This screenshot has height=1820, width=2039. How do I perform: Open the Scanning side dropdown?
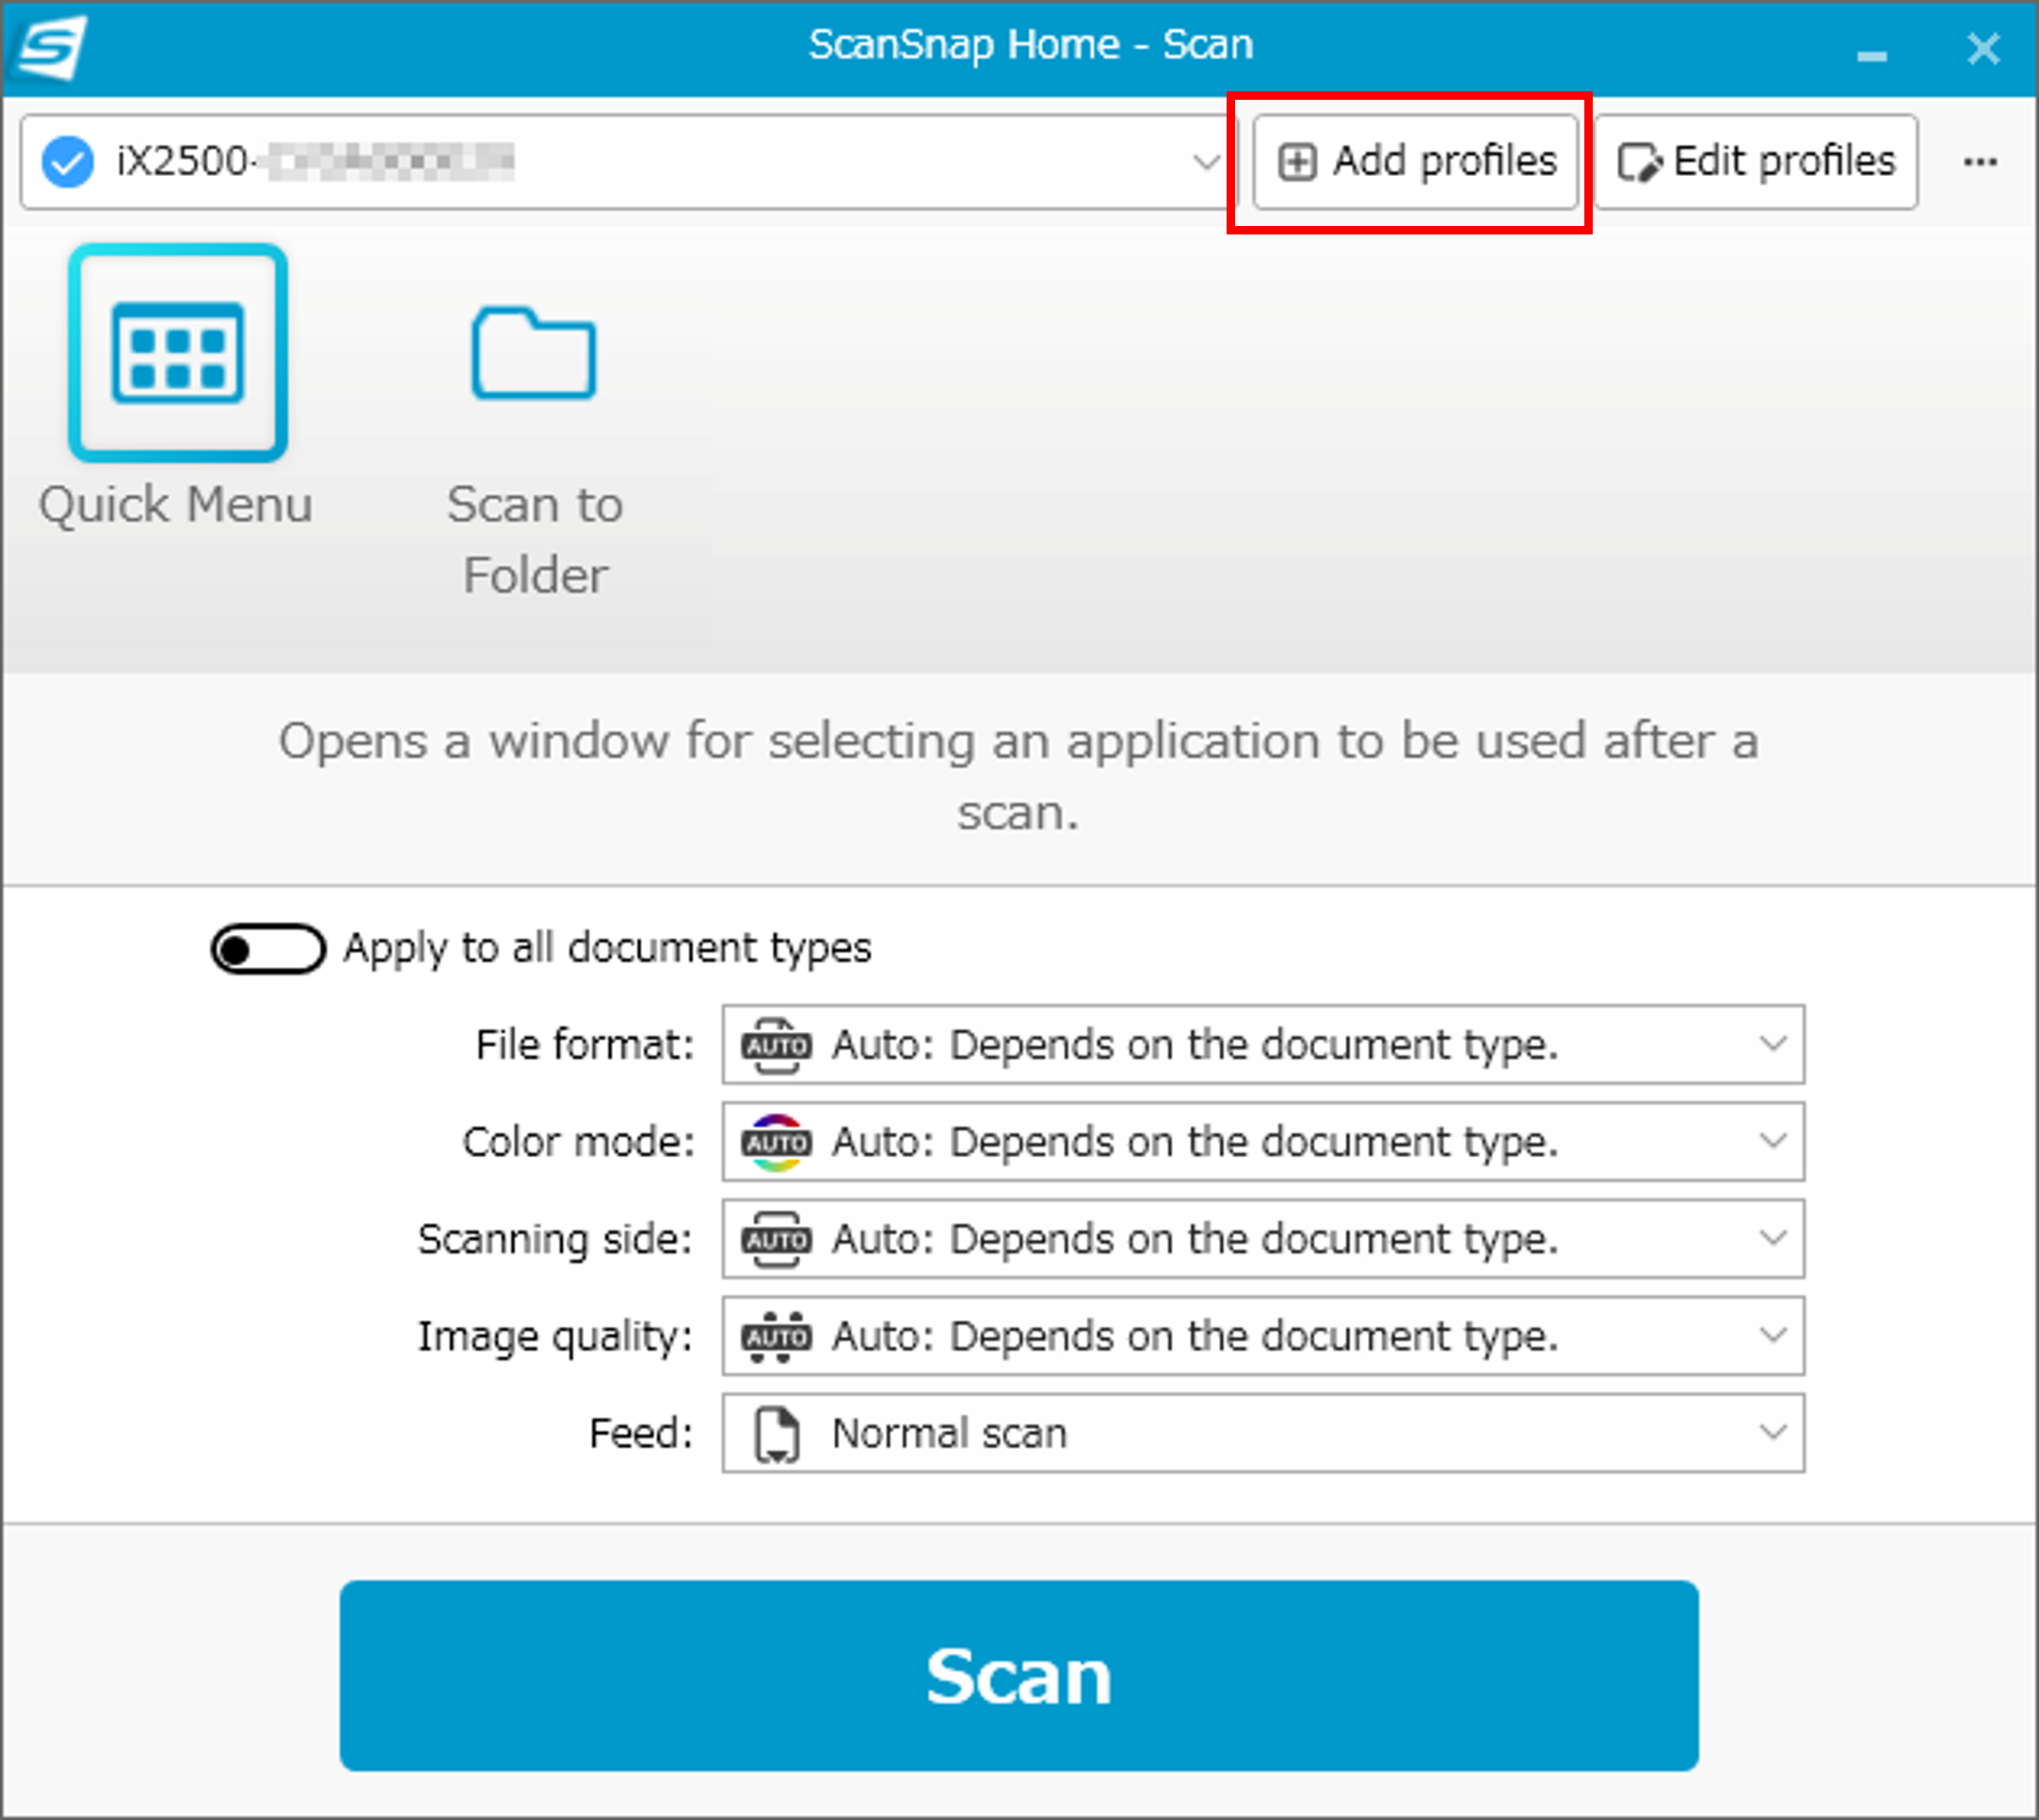coord(1263,1238)
